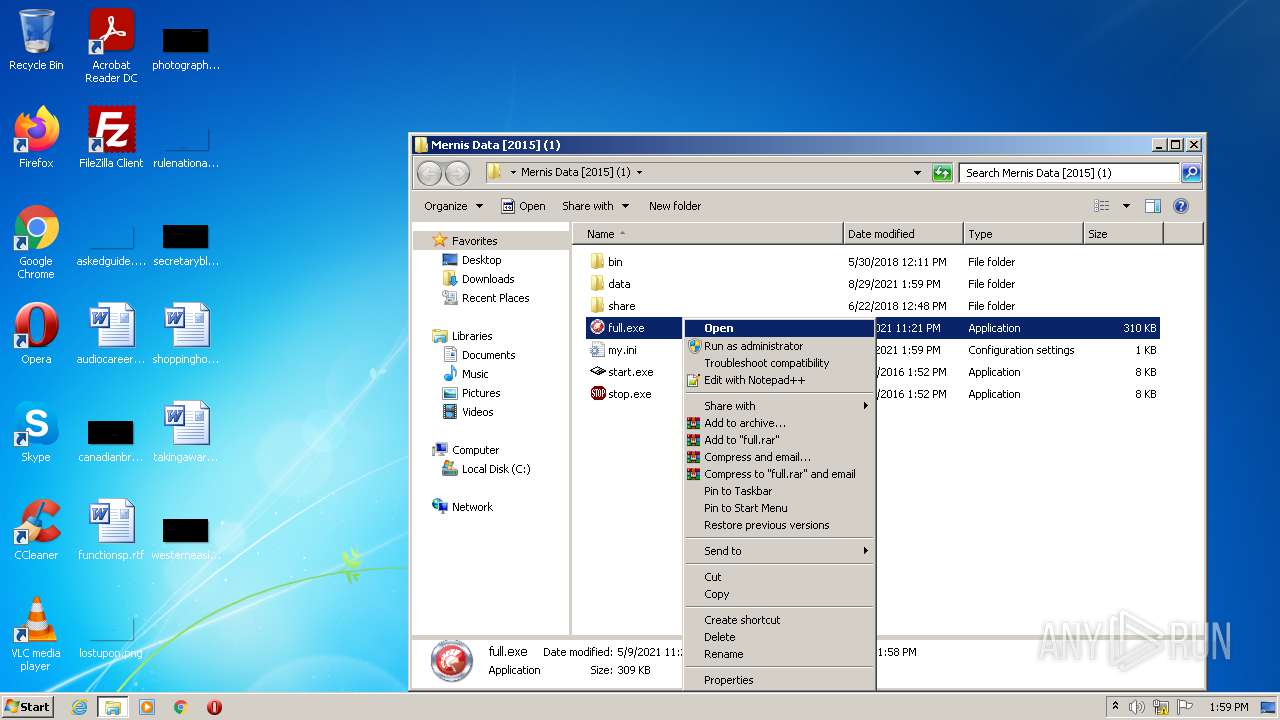Choose Open from context menu

coord(779,328)
